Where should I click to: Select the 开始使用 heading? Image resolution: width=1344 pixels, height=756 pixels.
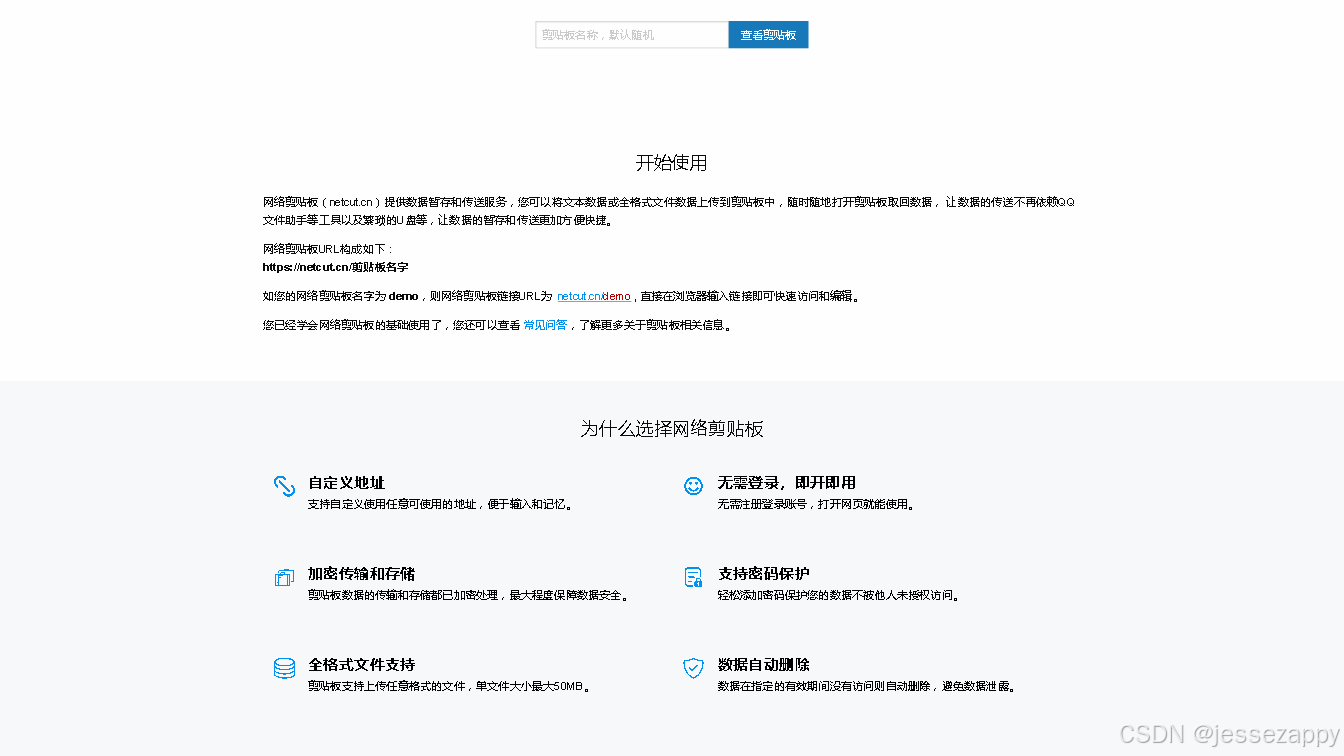tap(672, 163)
